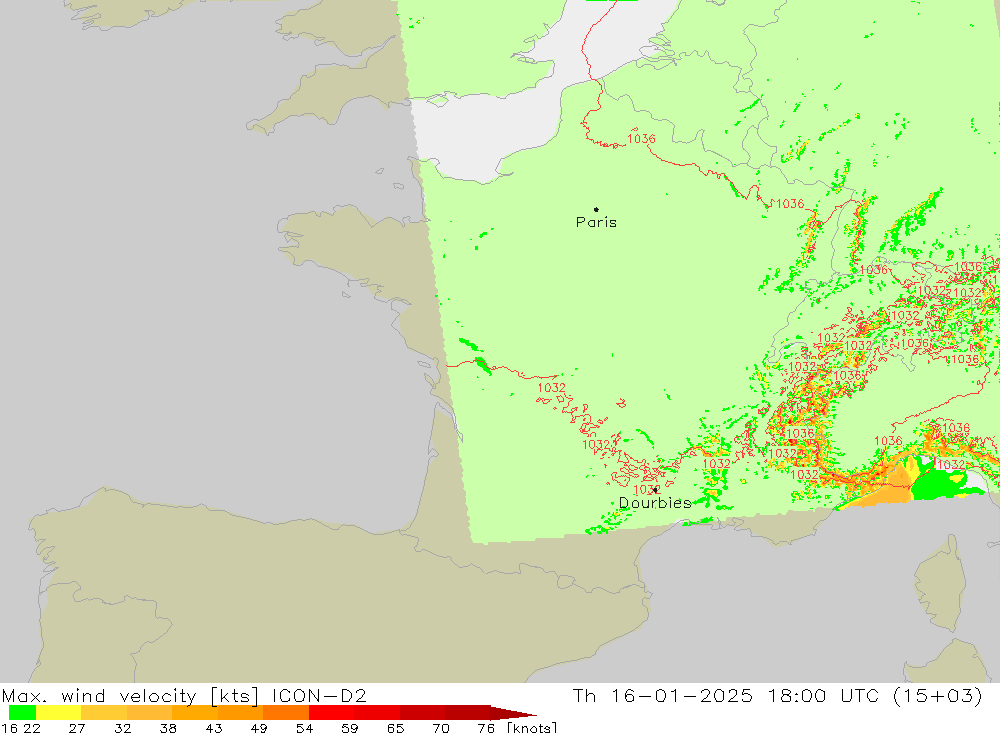Click the Paris city label
This screenshot has height=733, width=1000.
(596, 222)
